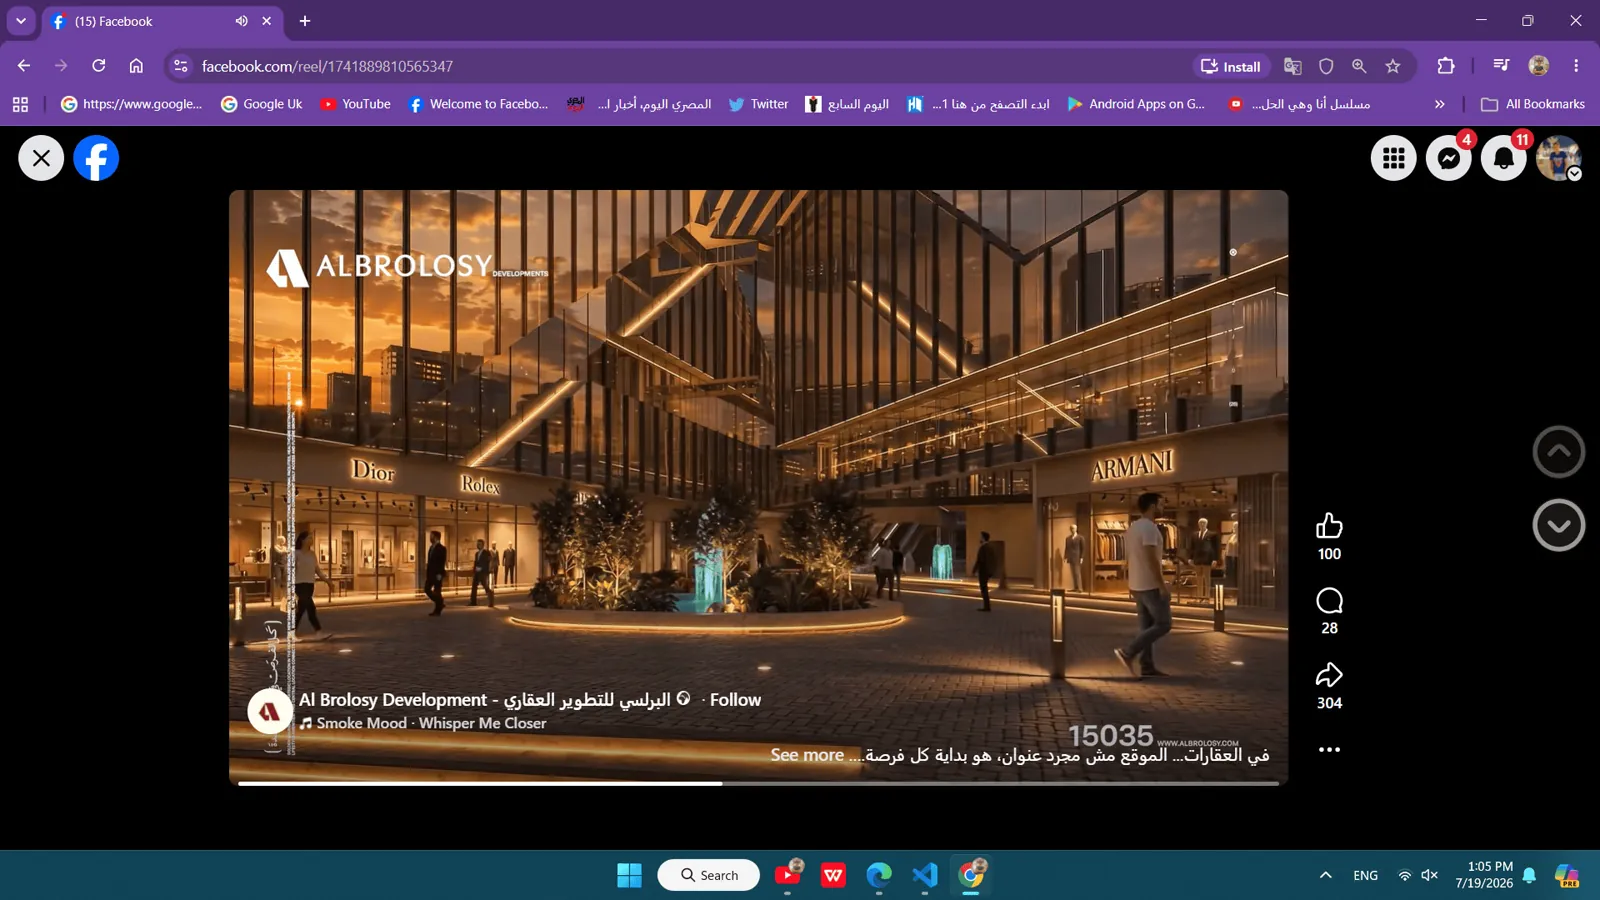Screen dimensions: 1600x900
Task: Open the reel comments
Action: pos(1329,601)
